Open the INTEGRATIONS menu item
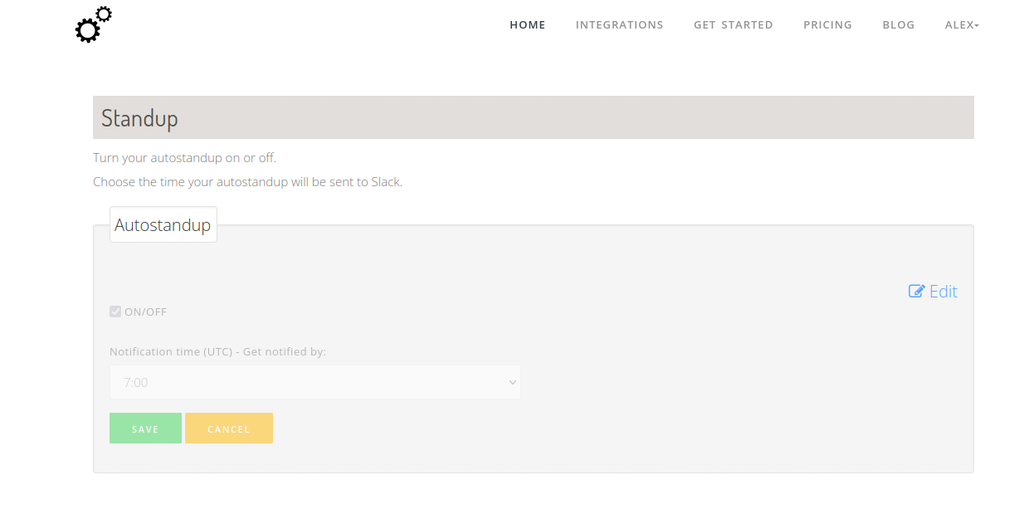The image size is (1024, 512). coord(619,25)
